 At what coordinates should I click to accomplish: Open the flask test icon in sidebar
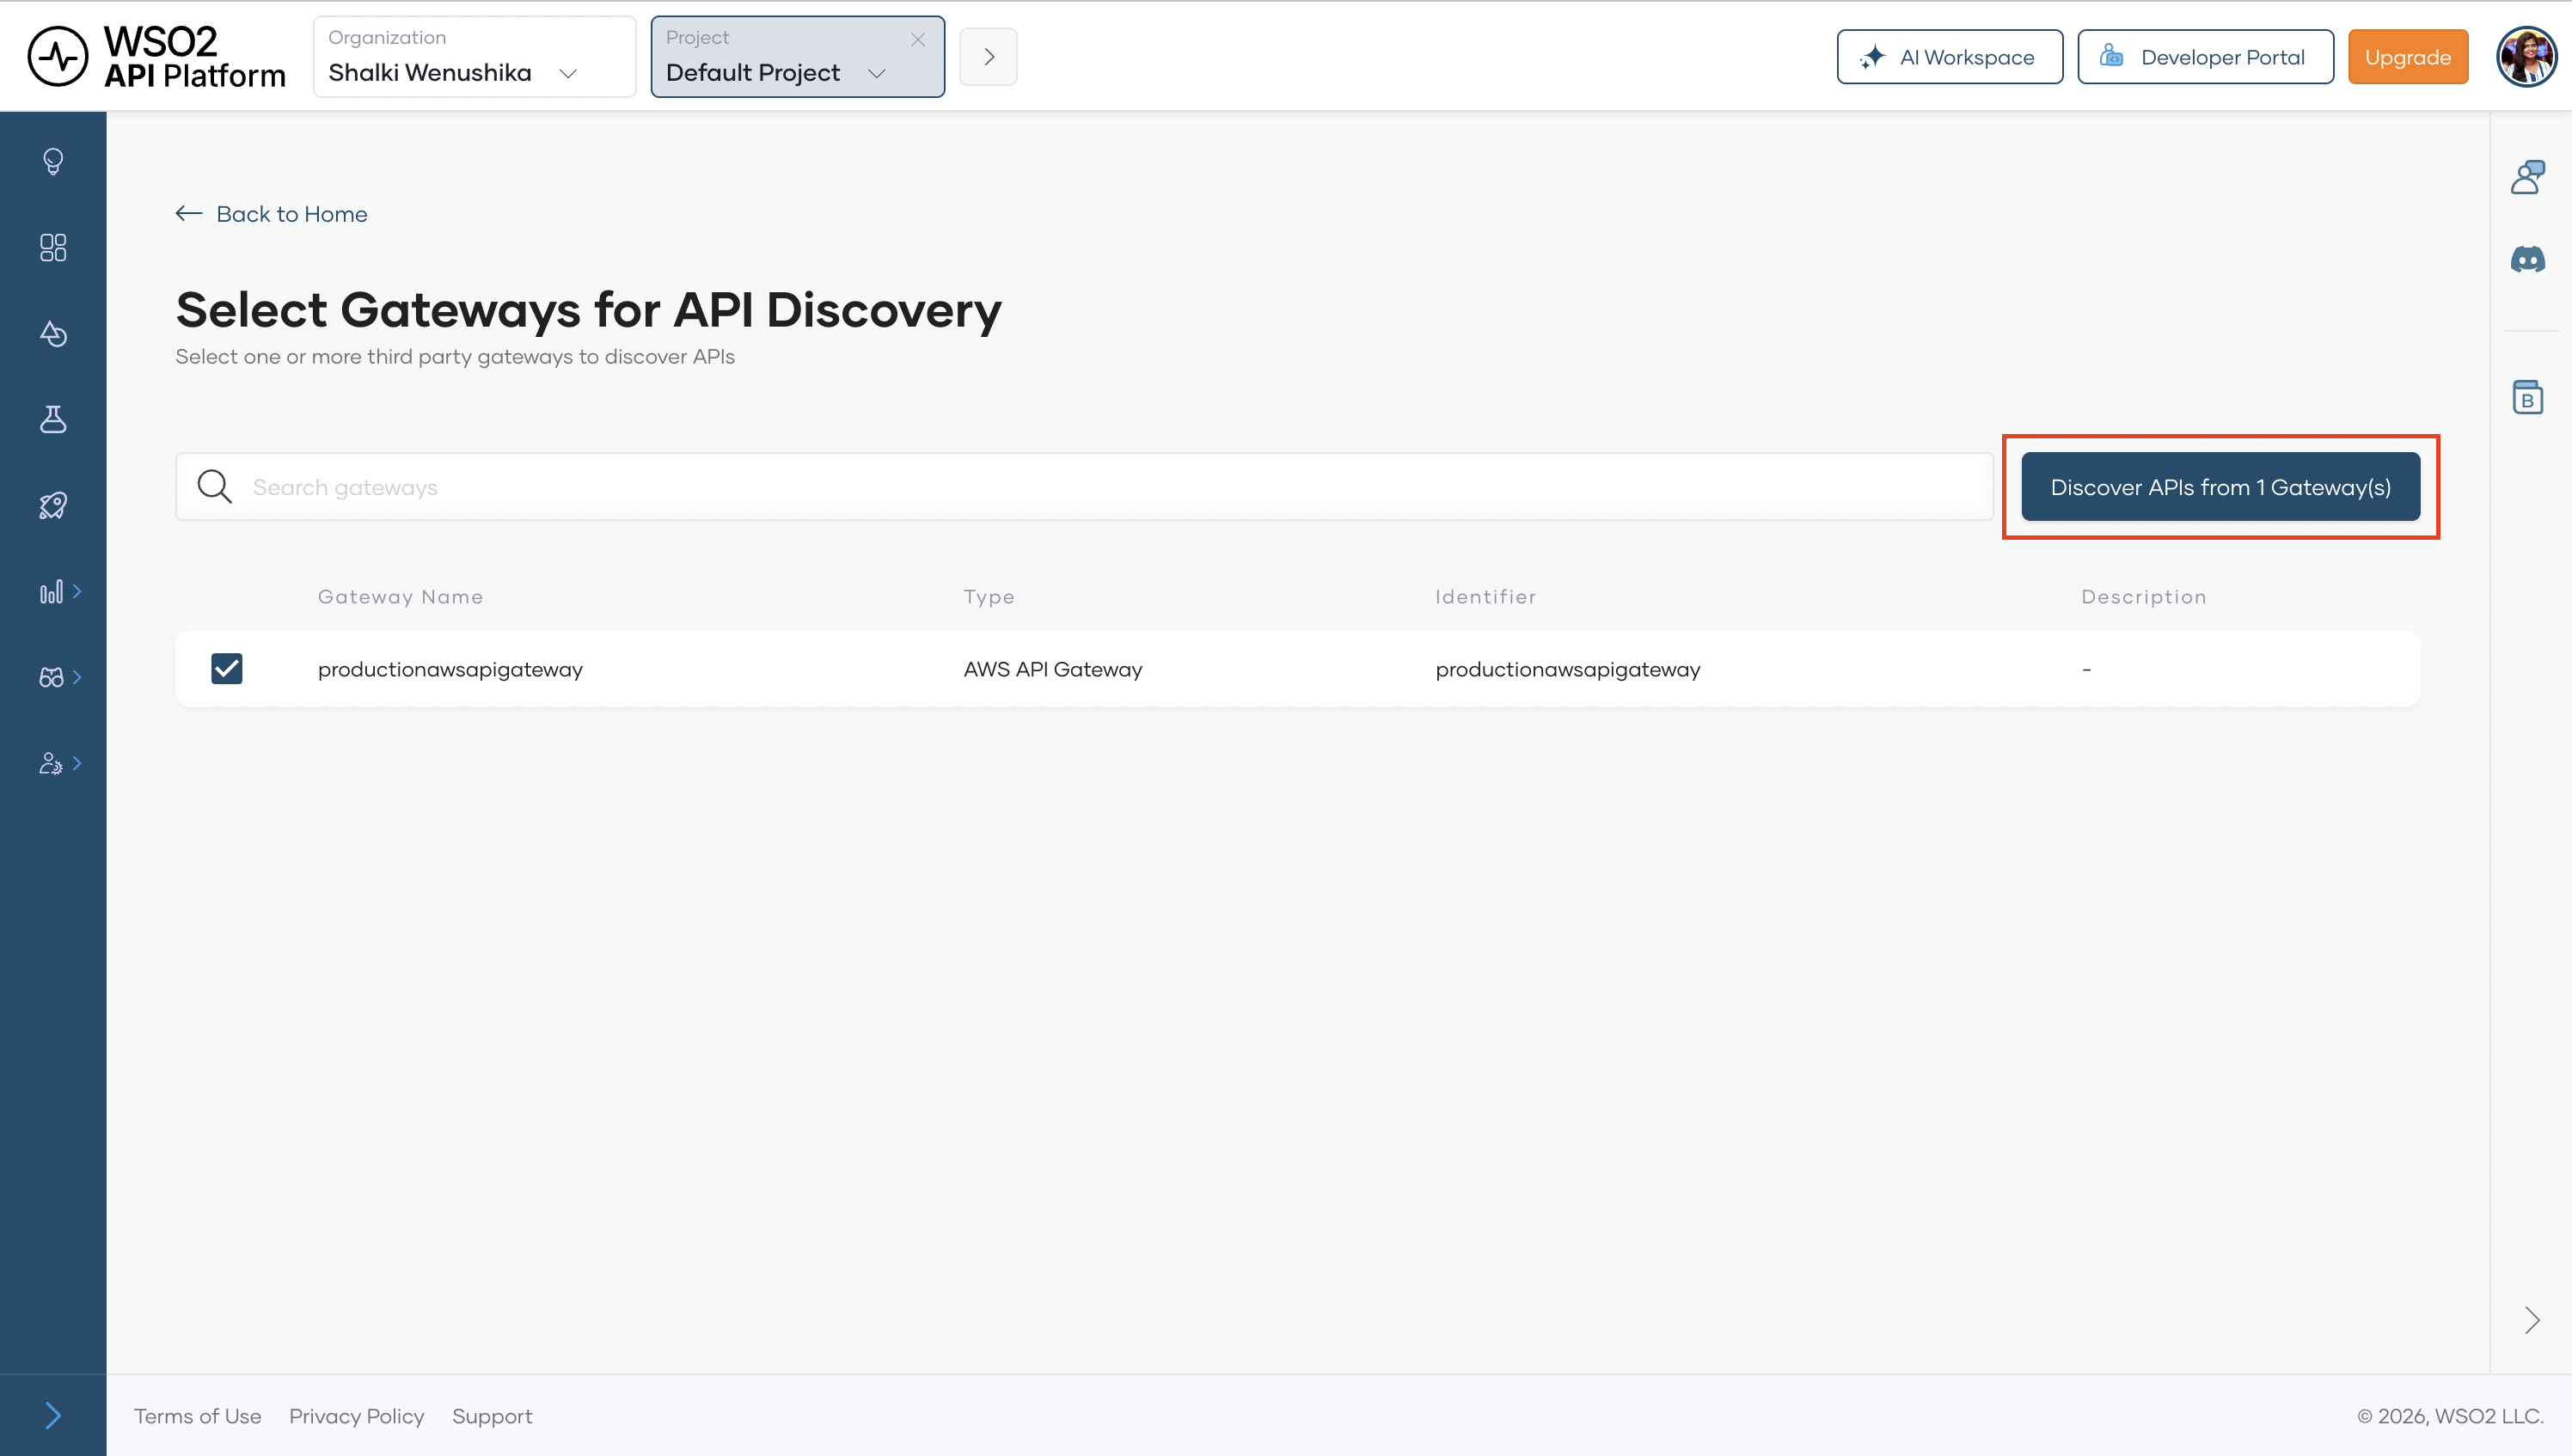pos(53,419)
